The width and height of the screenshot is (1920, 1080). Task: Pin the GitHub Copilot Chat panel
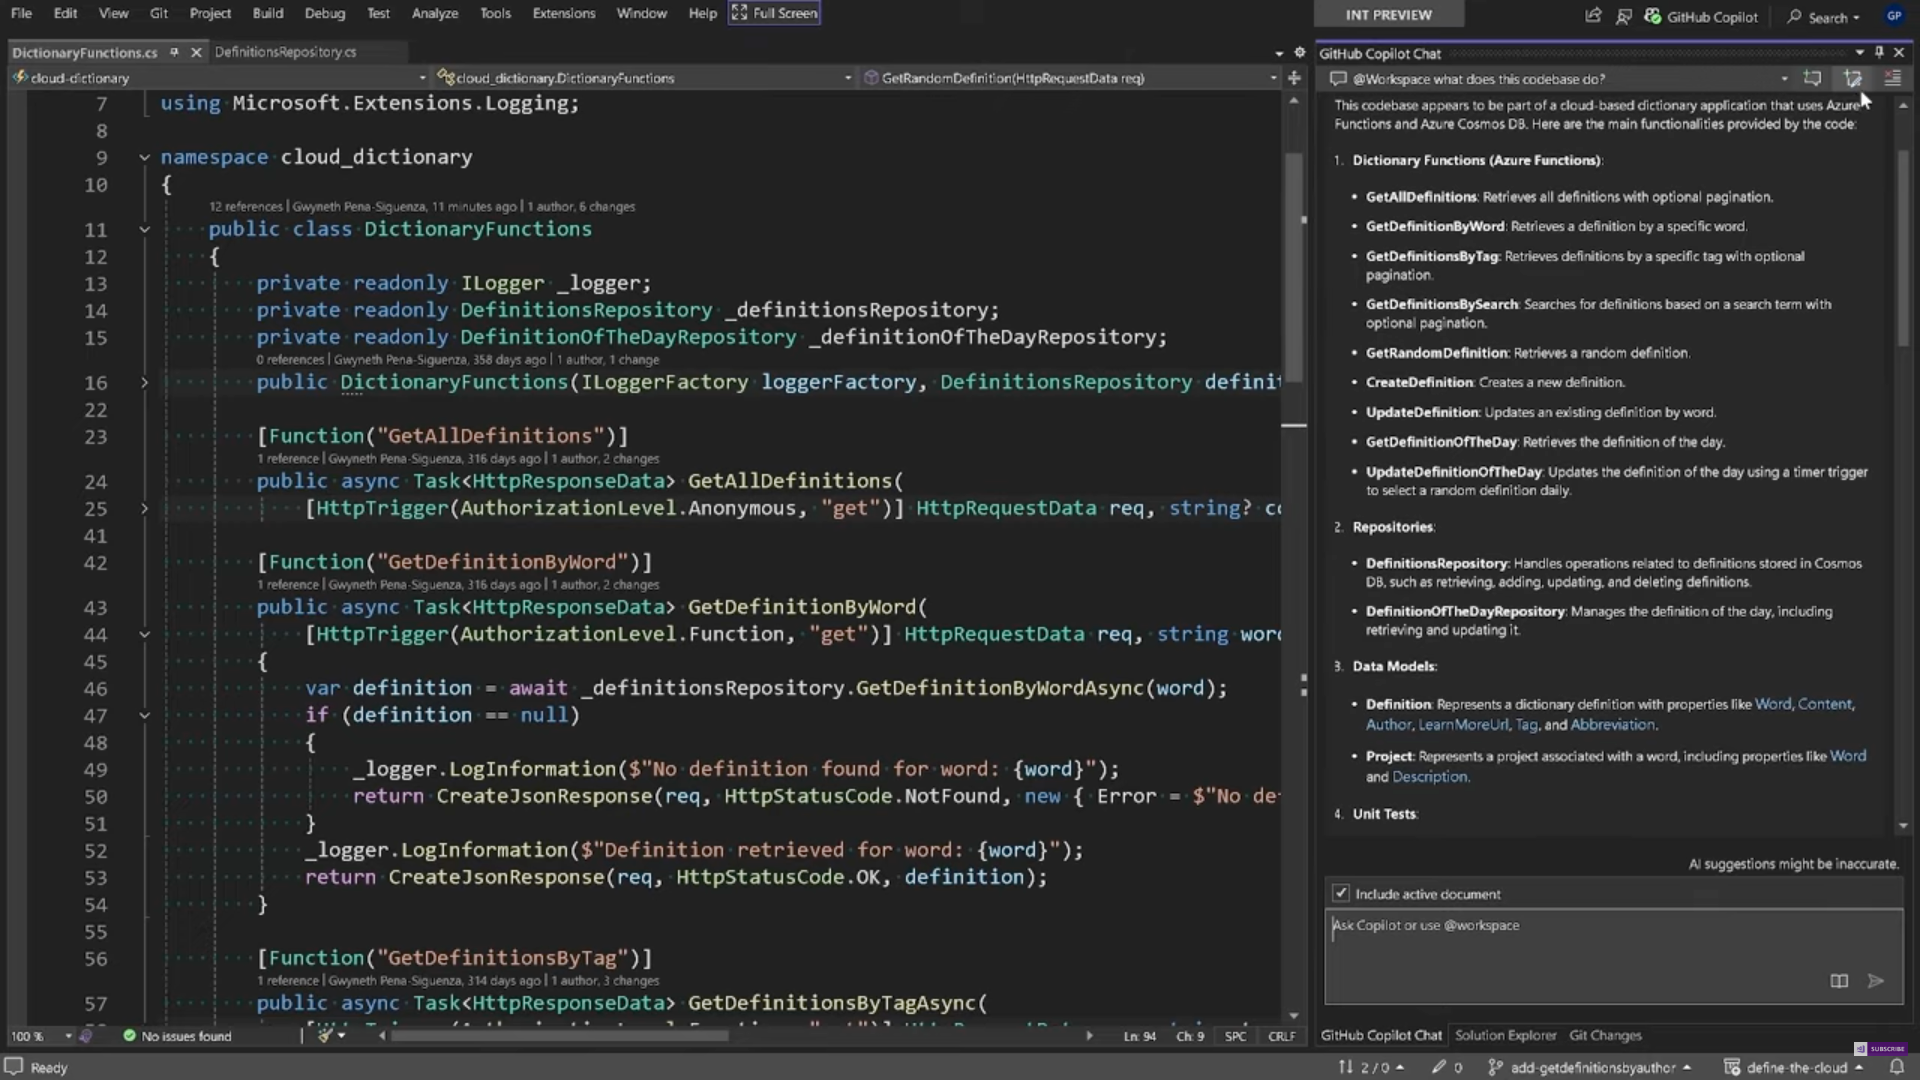[1879, 52]
